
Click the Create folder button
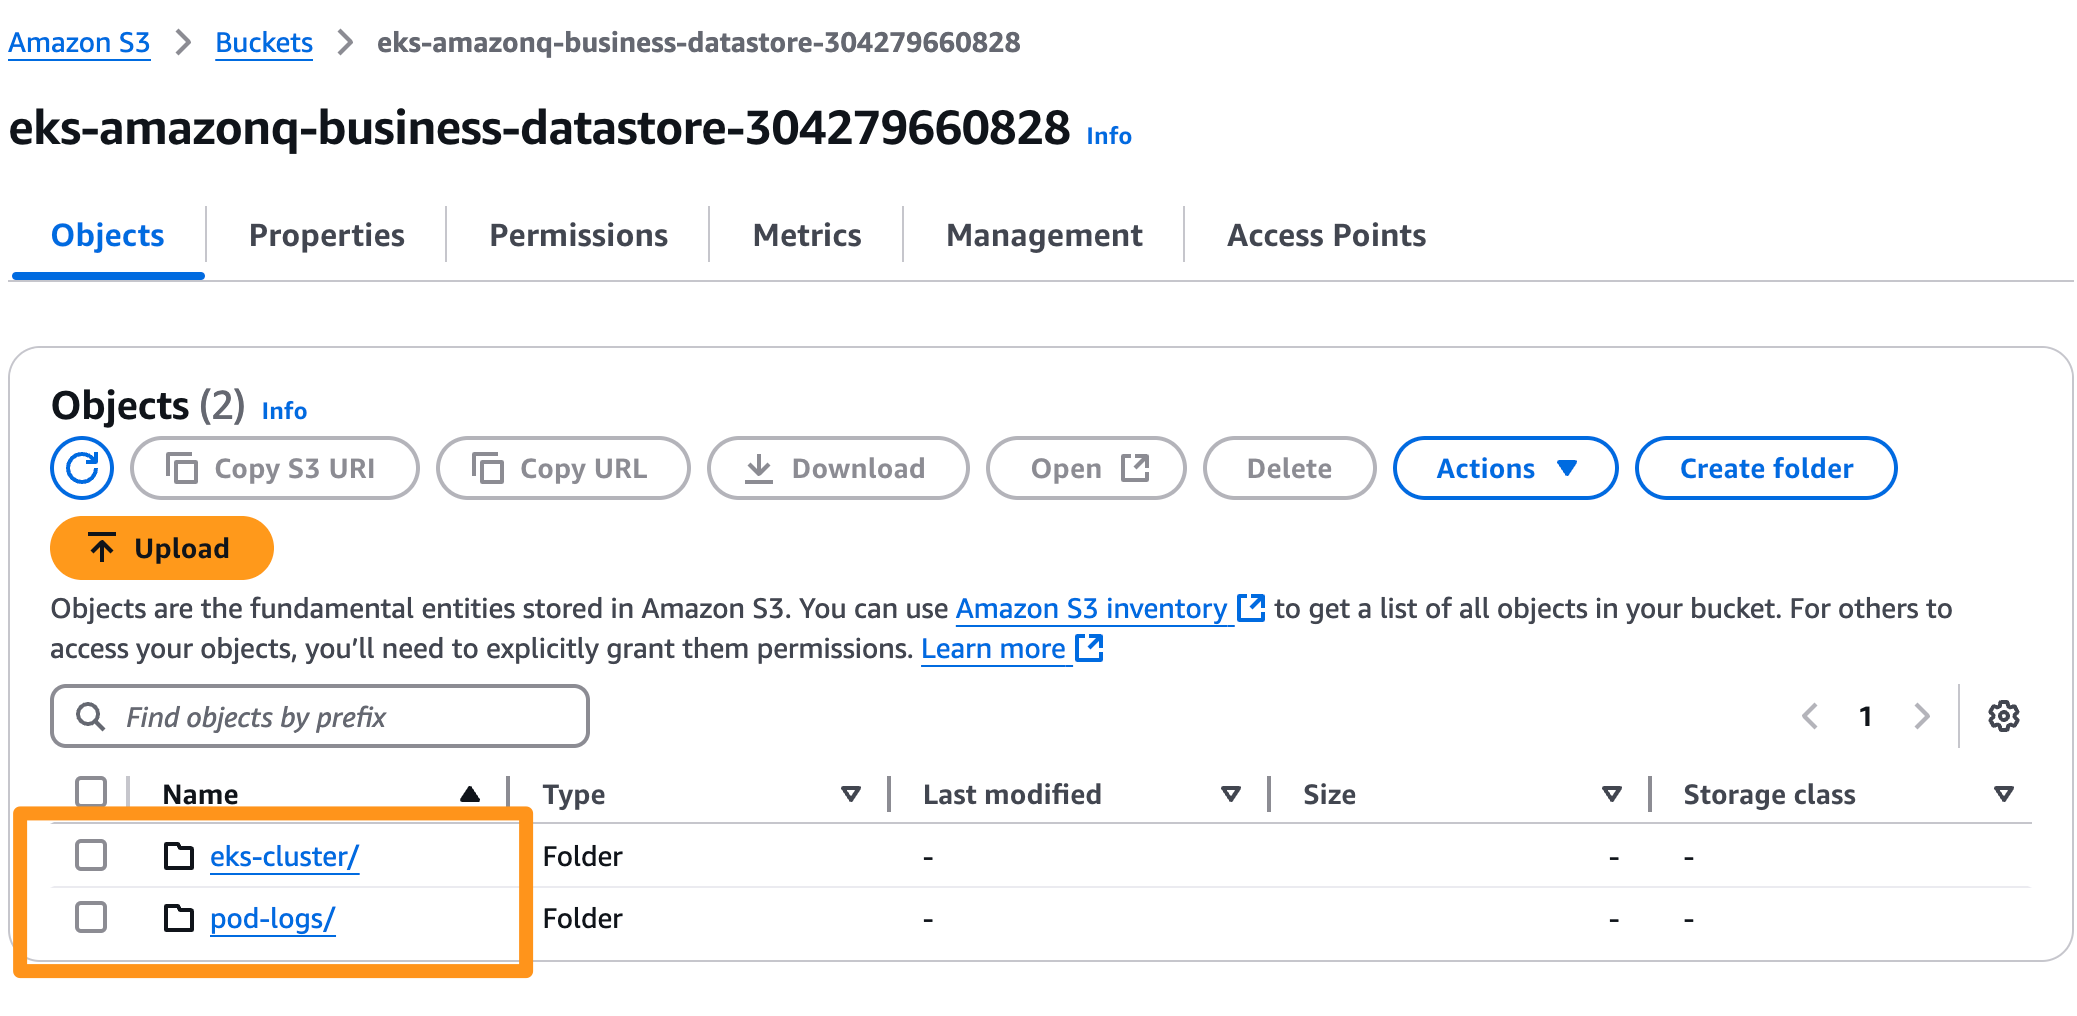pyautogui.click(x=1765, y=467)
